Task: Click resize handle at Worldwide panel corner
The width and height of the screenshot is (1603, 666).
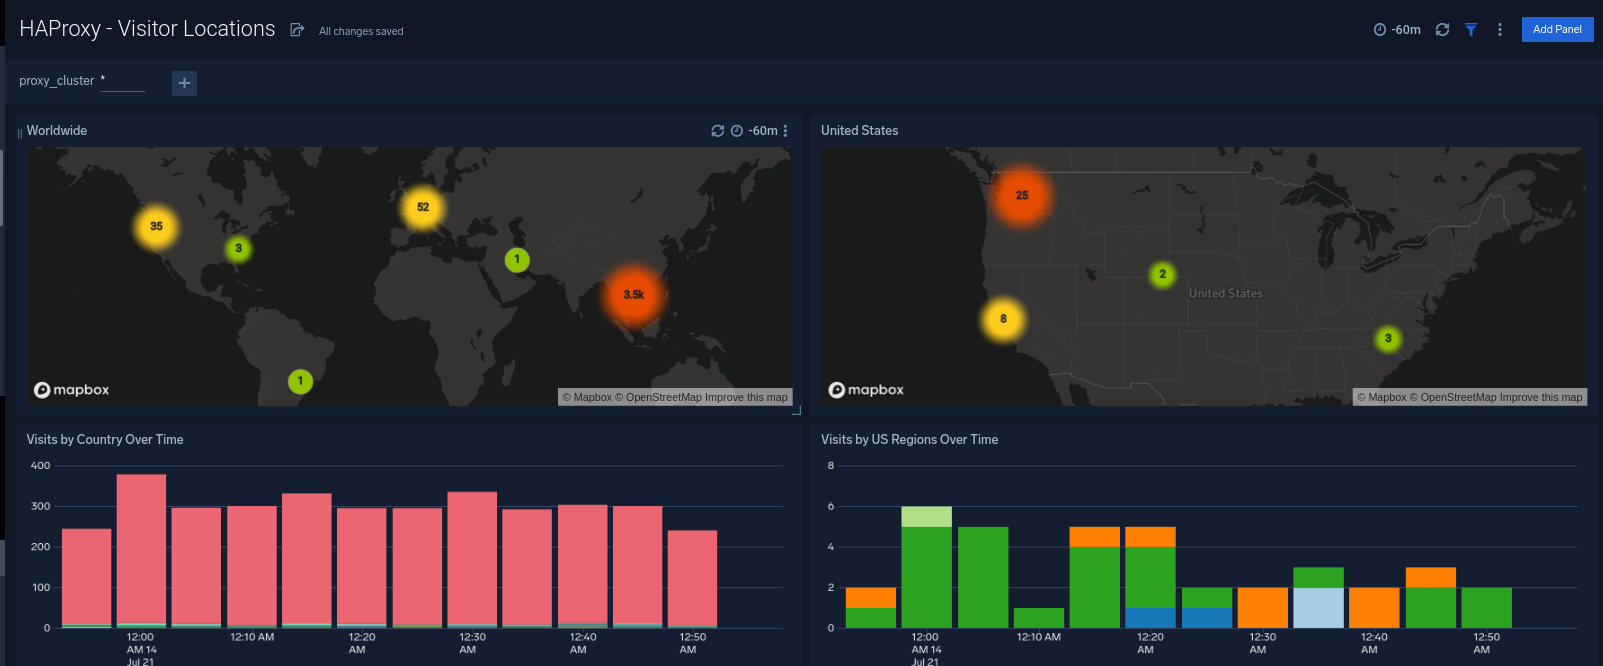Action: [x=796, y=410]
